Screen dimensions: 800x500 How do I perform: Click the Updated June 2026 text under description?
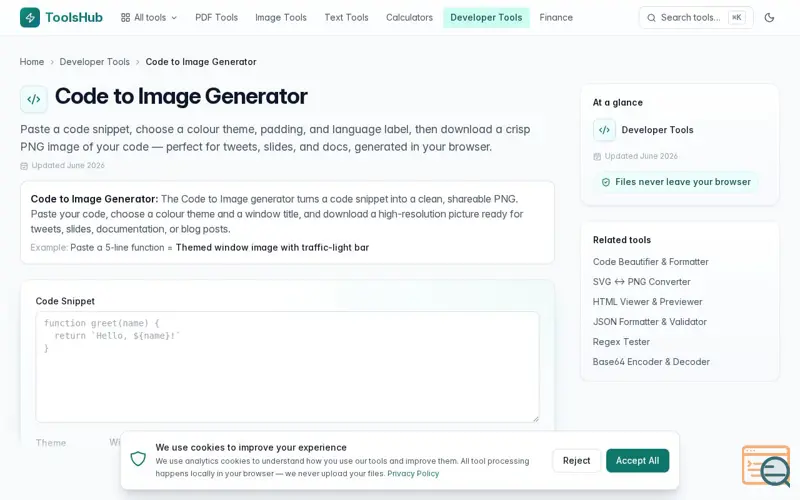68,165
